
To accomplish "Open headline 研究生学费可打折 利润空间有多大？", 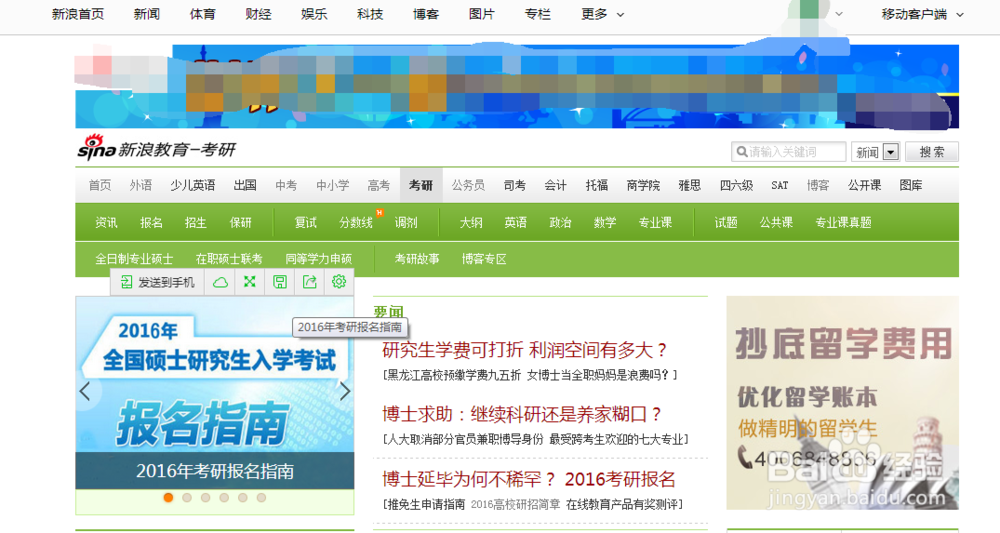I will tap(524, 349).
